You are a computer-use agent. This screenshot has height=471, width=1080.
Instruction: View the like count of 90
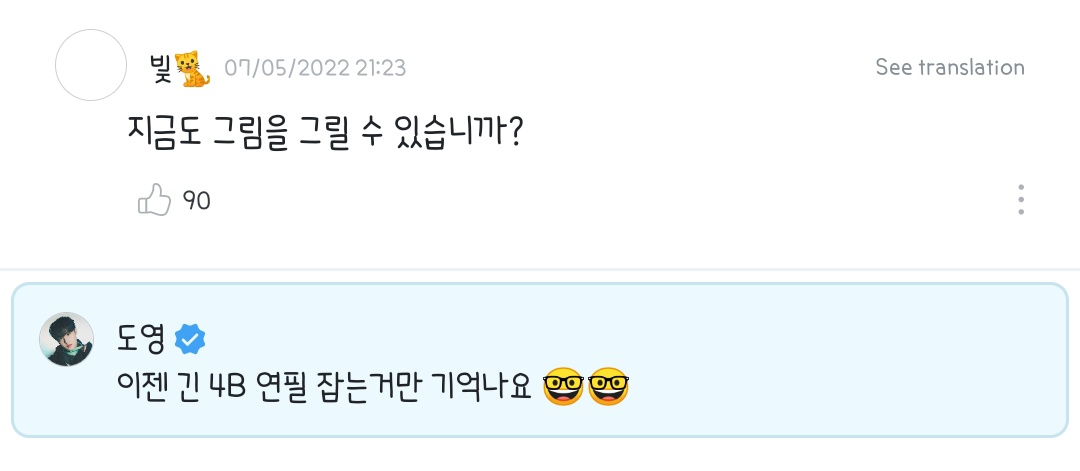tap(196, 201)
